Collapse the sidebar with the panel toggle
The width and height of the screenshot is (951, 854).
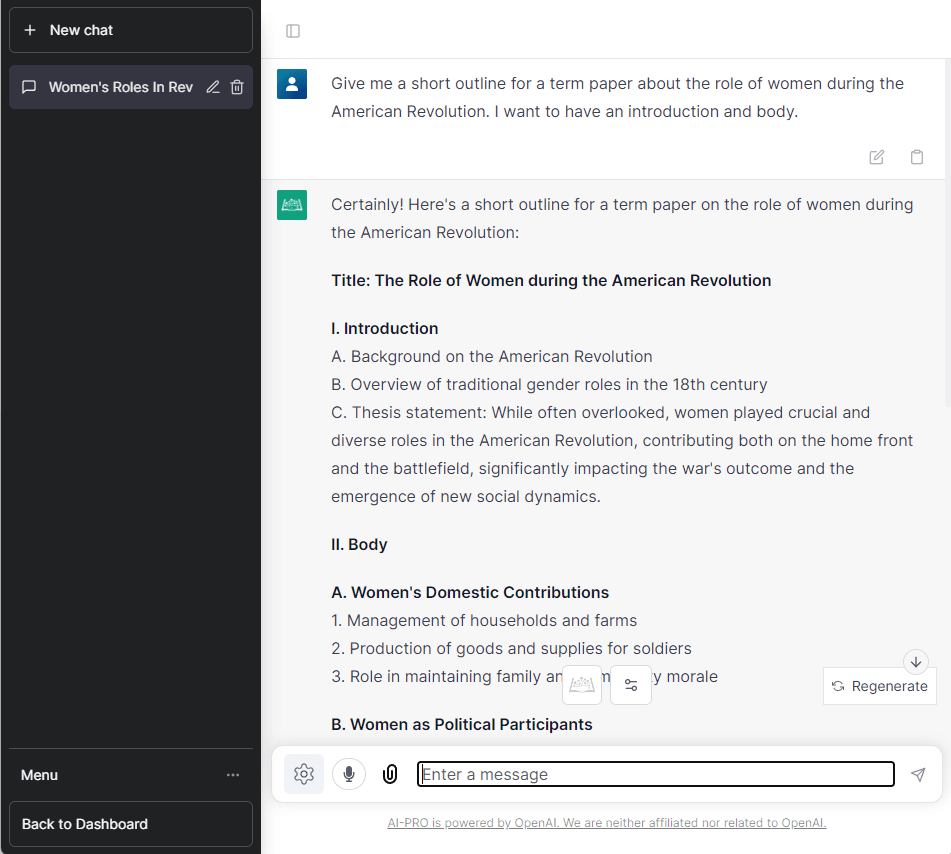293,31
